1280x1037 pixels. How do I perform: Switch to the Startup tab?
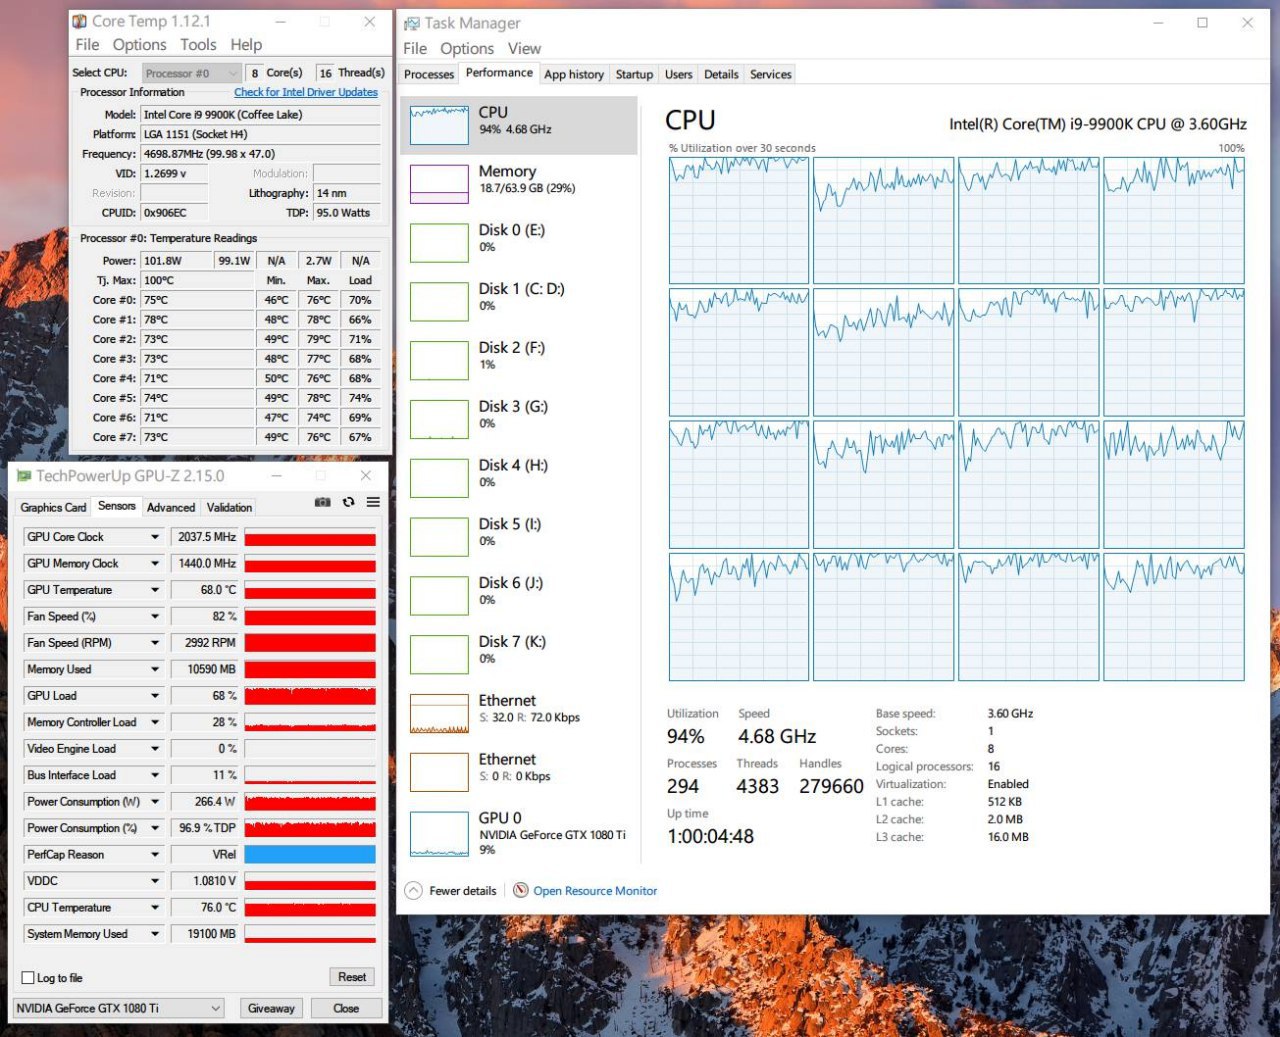click(634, 75)
